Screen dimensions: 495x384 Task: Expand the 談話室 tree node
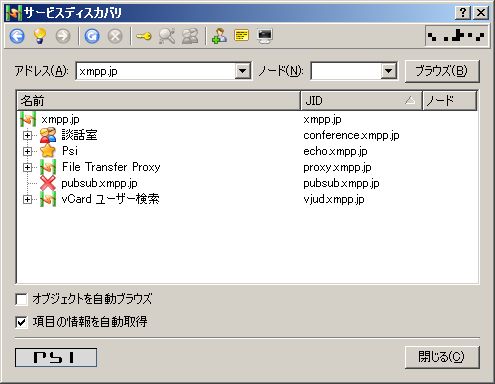[27, 135]
